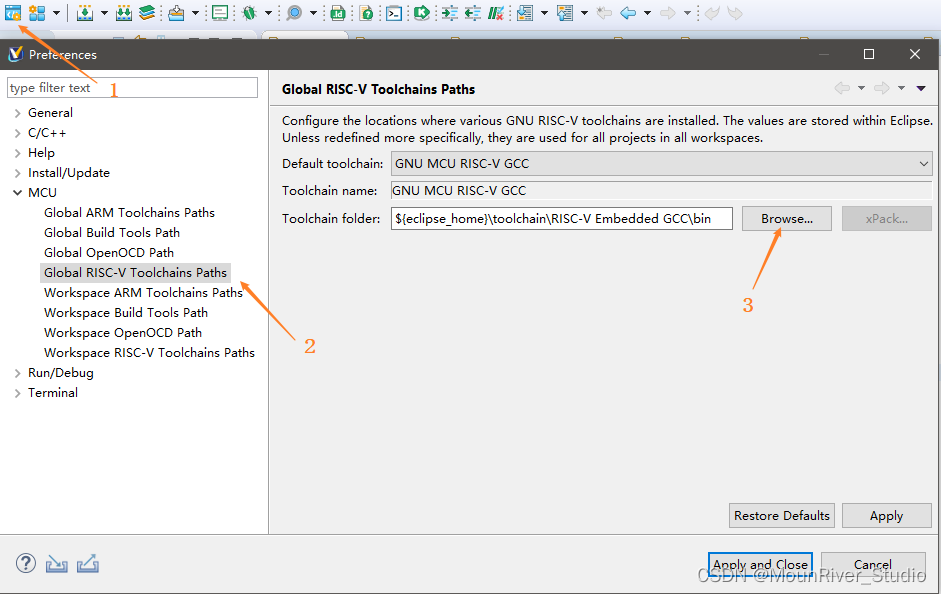The height and width of the screenshot is (594, 941).
Task: Click Apply and Close button
Action: pos(760,564)
